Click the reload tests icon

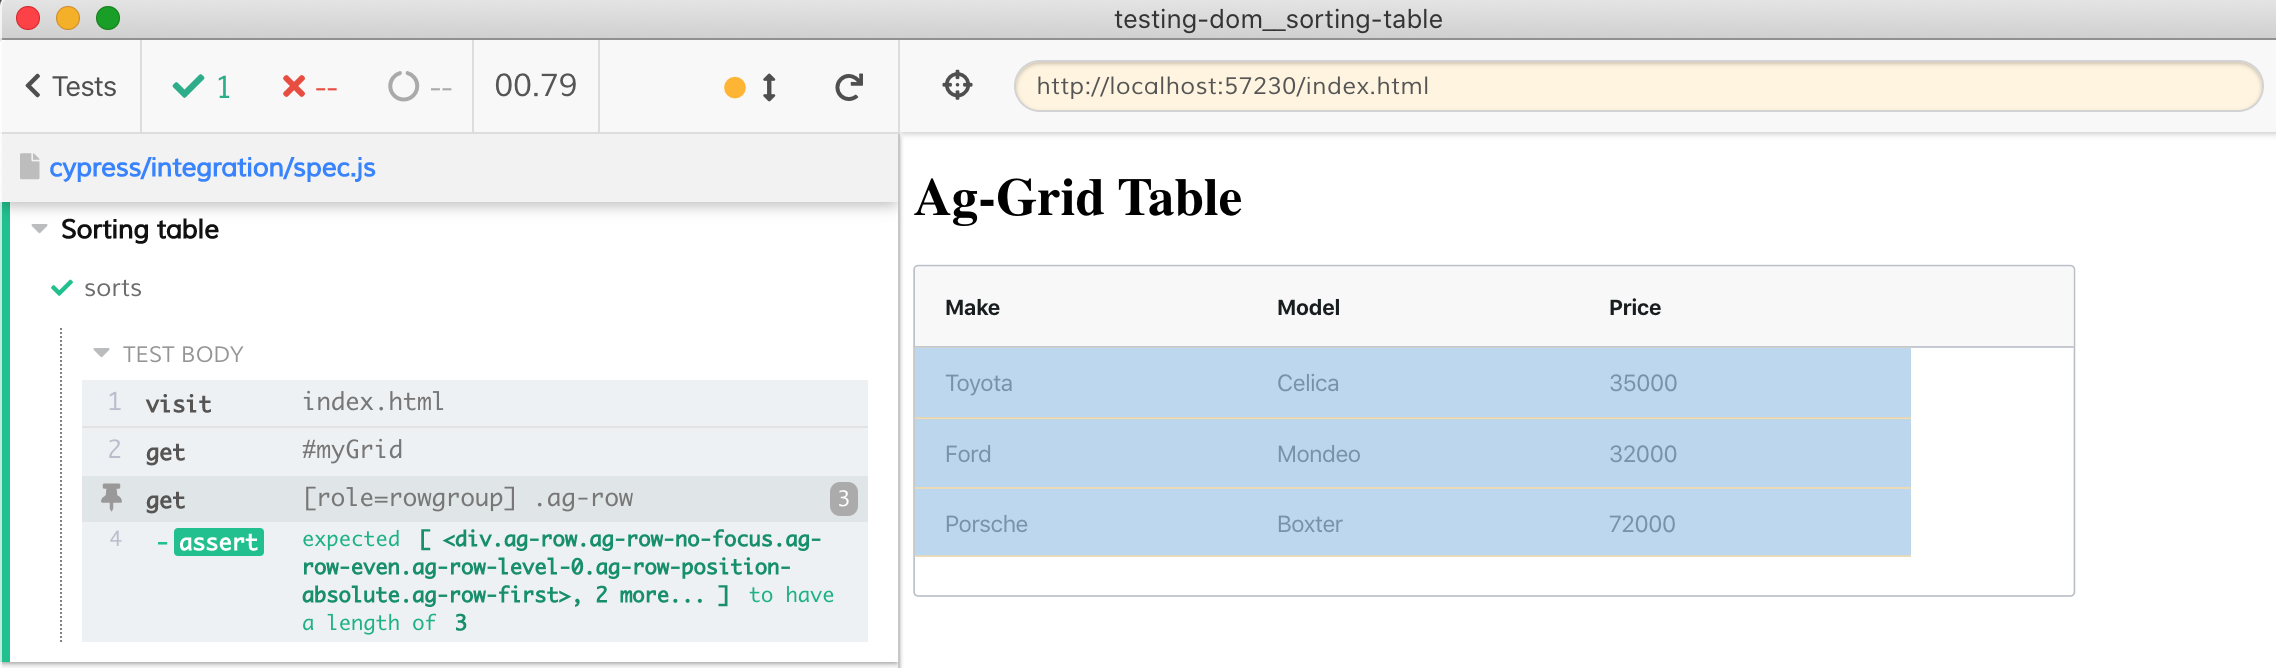click(849, 87)
